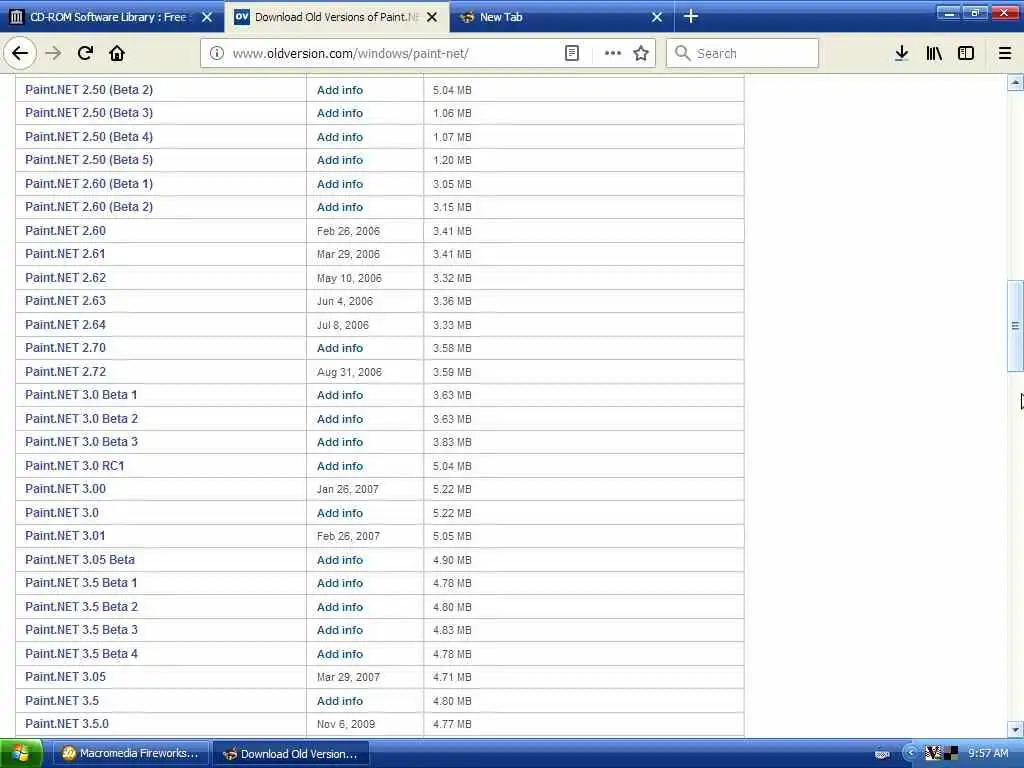Viewport: 1024px width, 768px height.
Task: Click Add info for Paint.NET 2.60 (Beta 2)
Action: (340, 207)
